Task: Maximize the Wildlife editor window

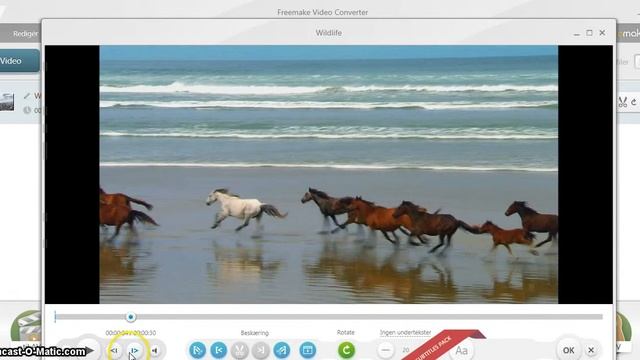Action: tap(589, 33)
